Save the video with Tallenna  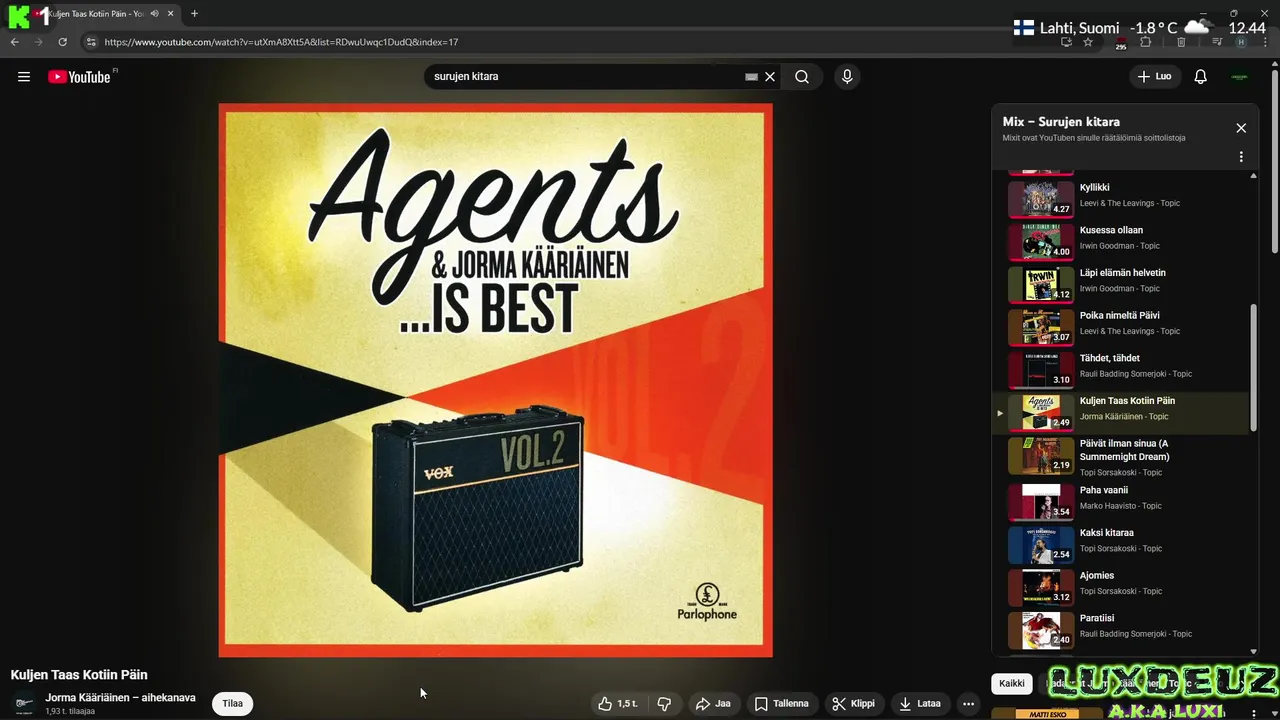tap(781, 704)
